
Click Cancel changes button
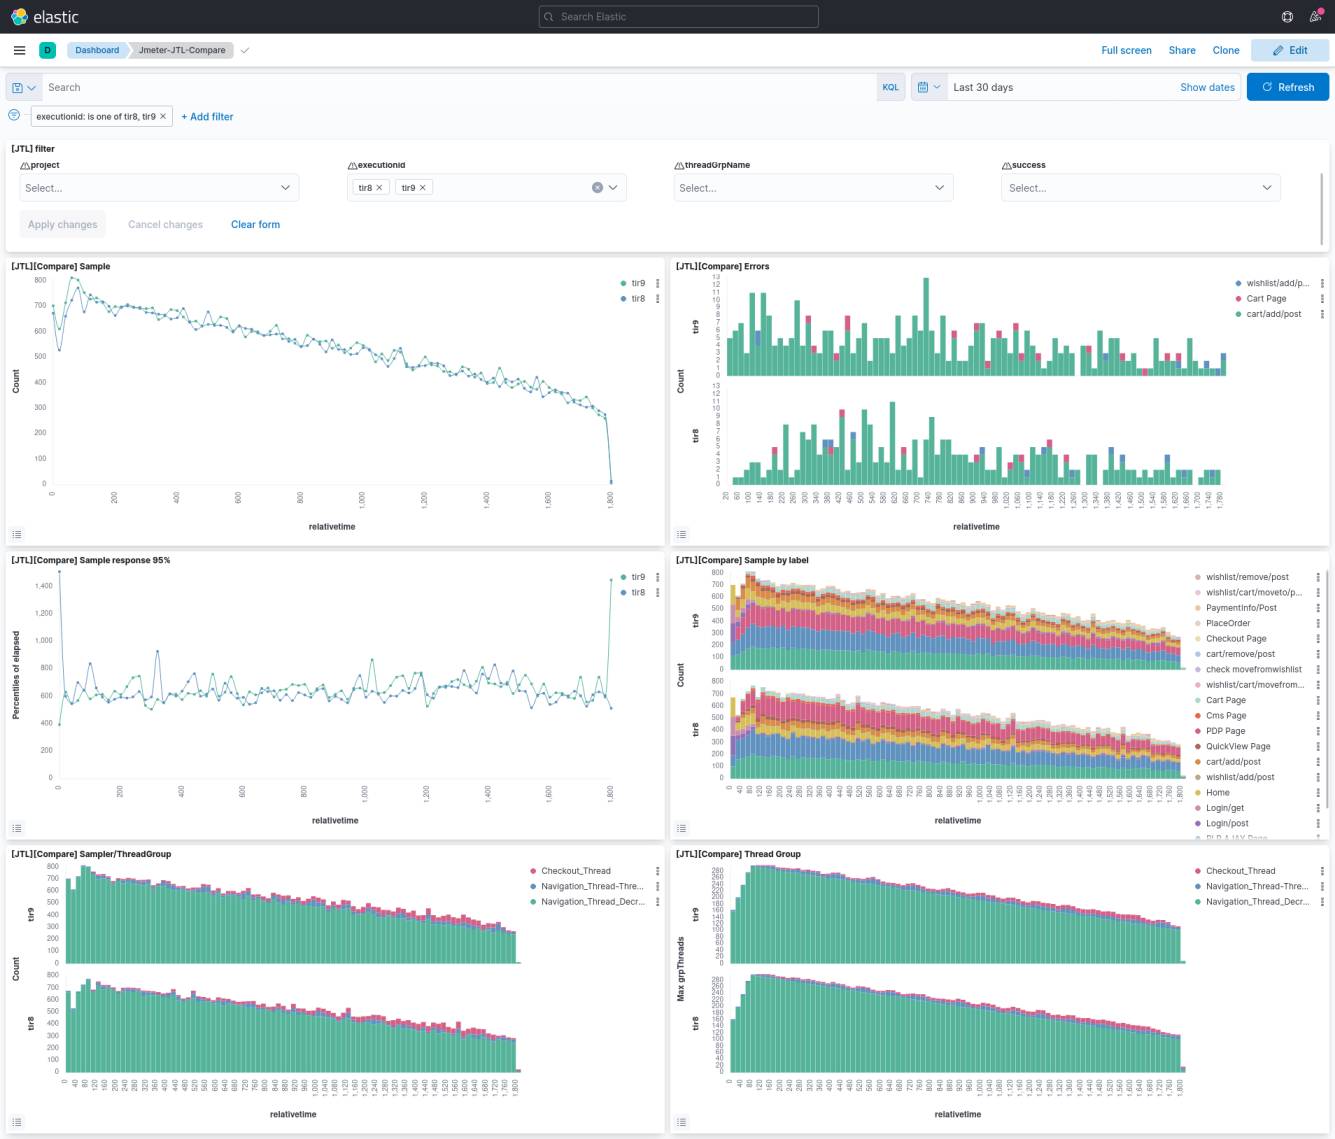(x=165, y=224)
